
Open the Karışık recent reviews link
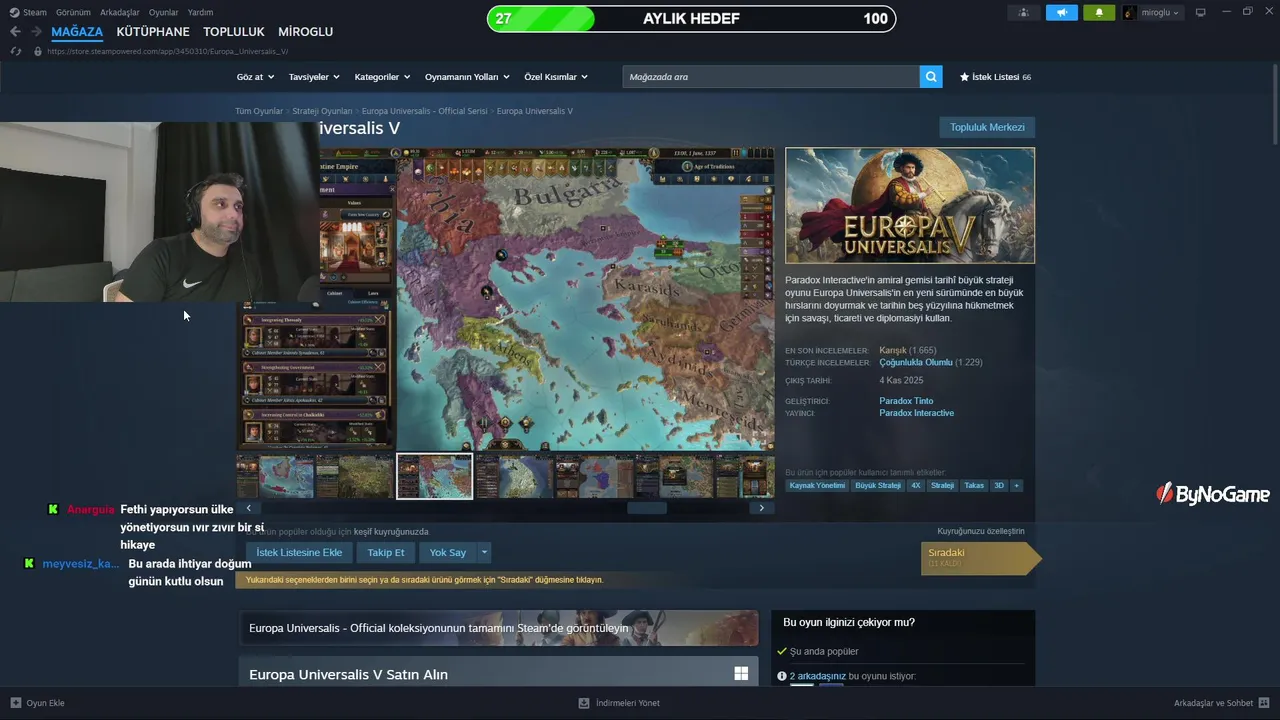click(893, 351)
